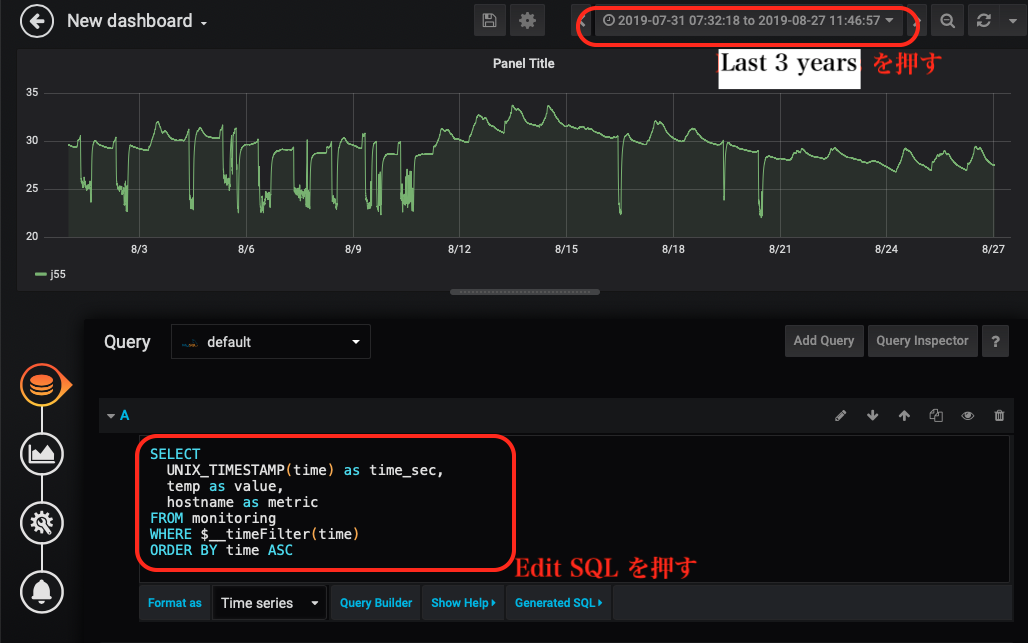Move query A down with the down arrow

(x=872, y=416)
